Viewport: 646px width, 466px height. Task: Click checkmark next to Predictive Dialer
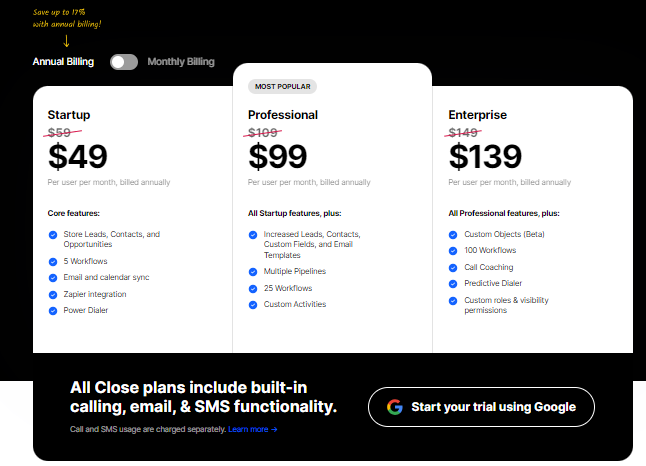pyautogui.click(x=453, y=283)
